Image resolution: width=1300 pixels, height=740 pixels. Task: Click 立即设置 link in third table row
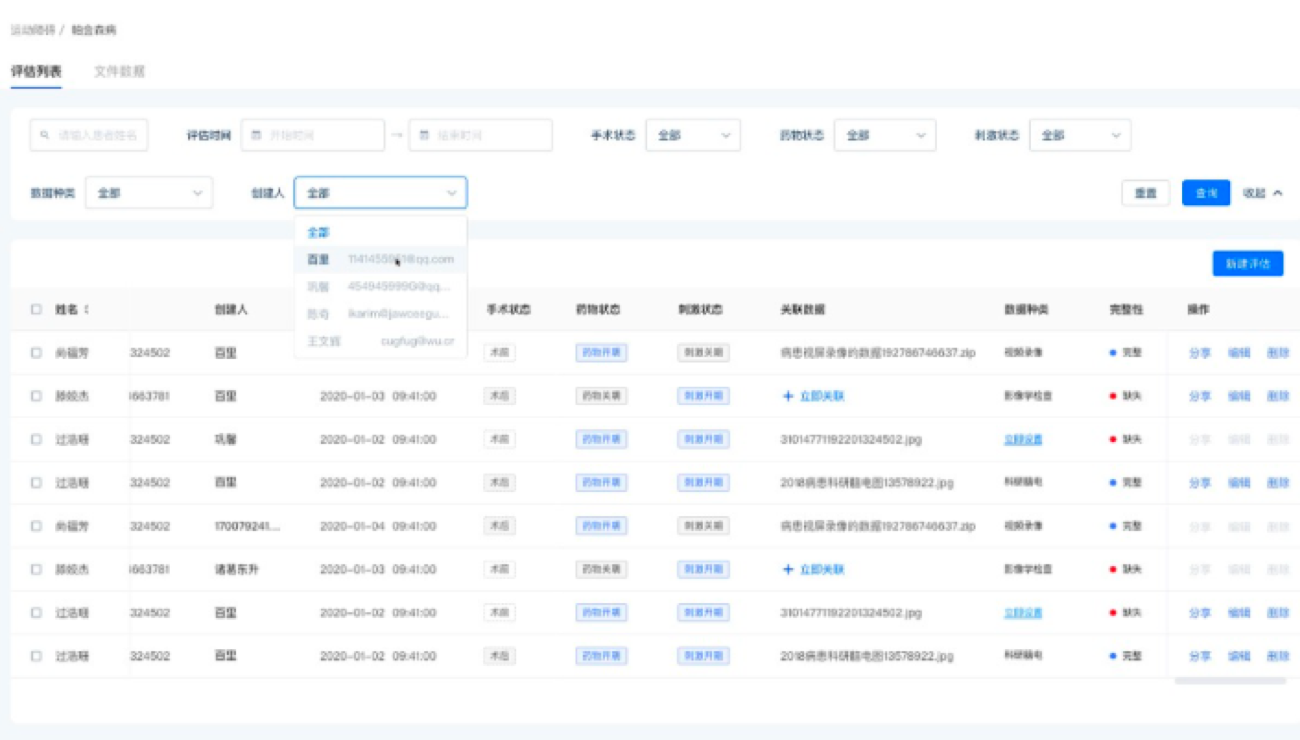[1023, 439]
